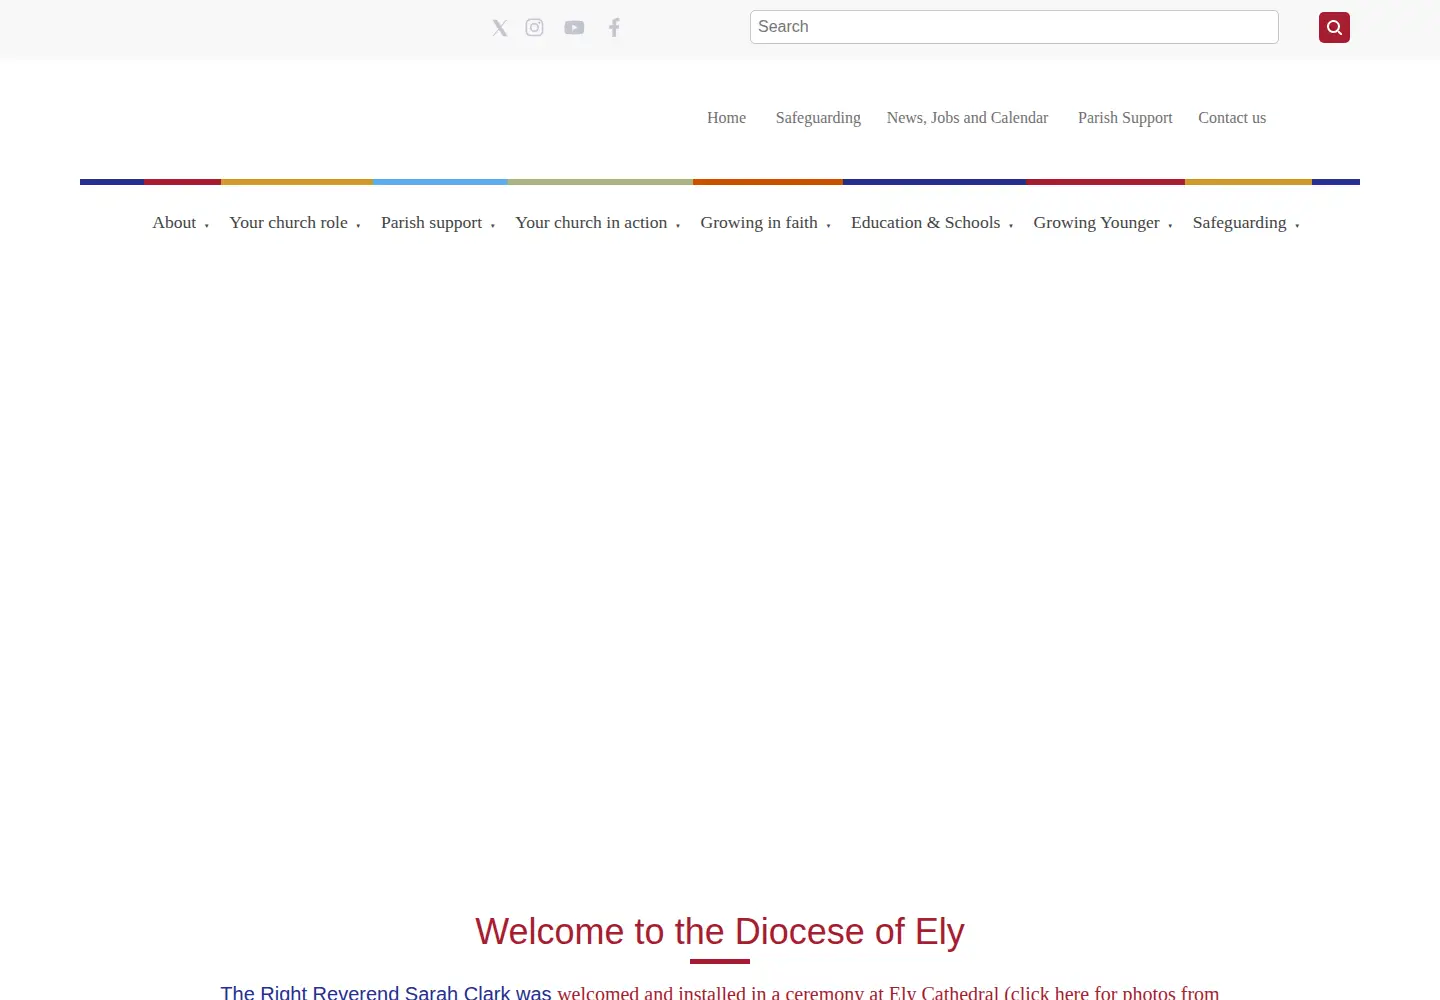This screenshot has width=1440, height=1000.
Task: Open the Contact us page
Action: tap(1232, 118)
